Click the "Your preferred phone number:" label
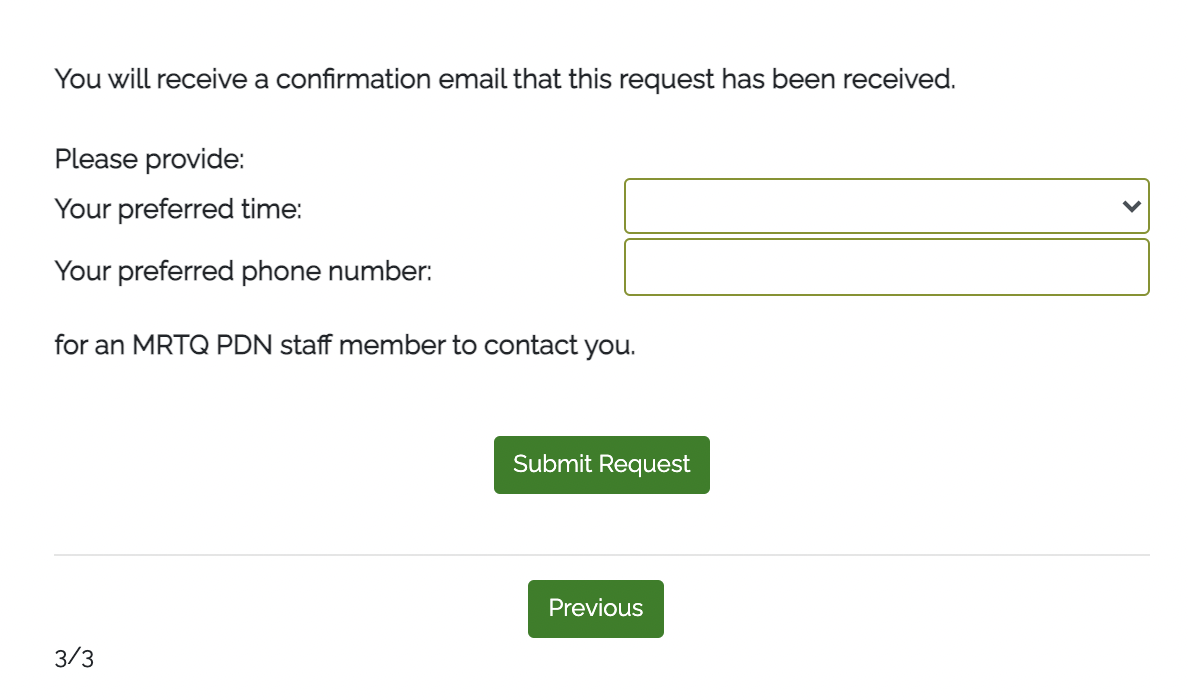 pyautogui.click(x=243, y=271)
